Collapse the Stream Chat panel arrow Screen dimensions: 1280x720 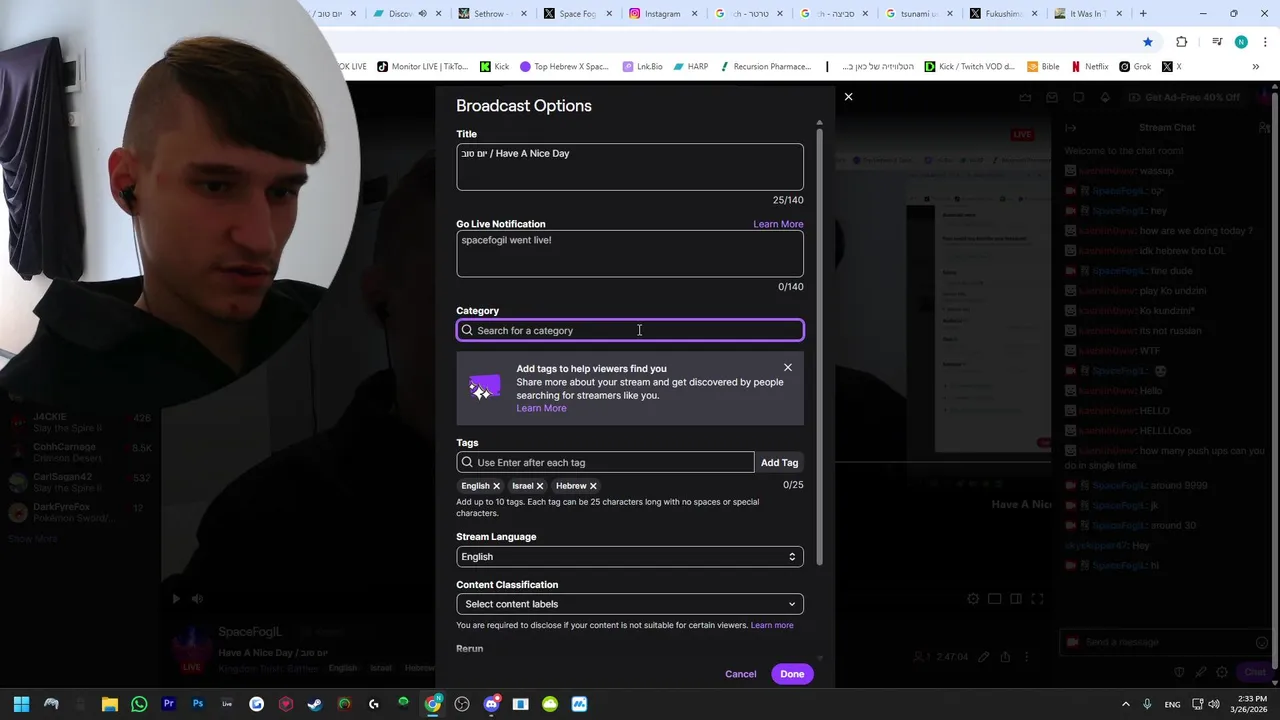(1070, 128)
